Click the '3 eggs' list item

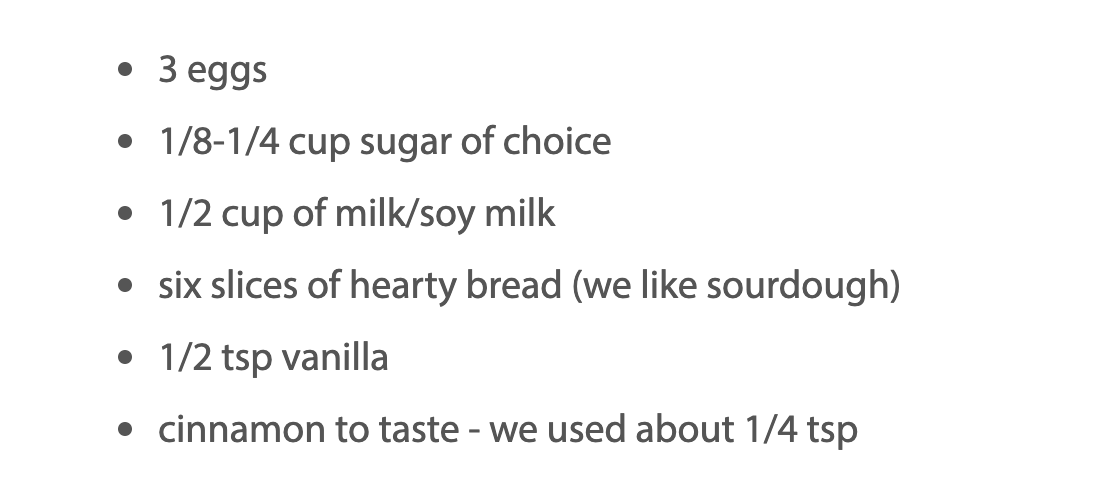(x=212, y=71)
